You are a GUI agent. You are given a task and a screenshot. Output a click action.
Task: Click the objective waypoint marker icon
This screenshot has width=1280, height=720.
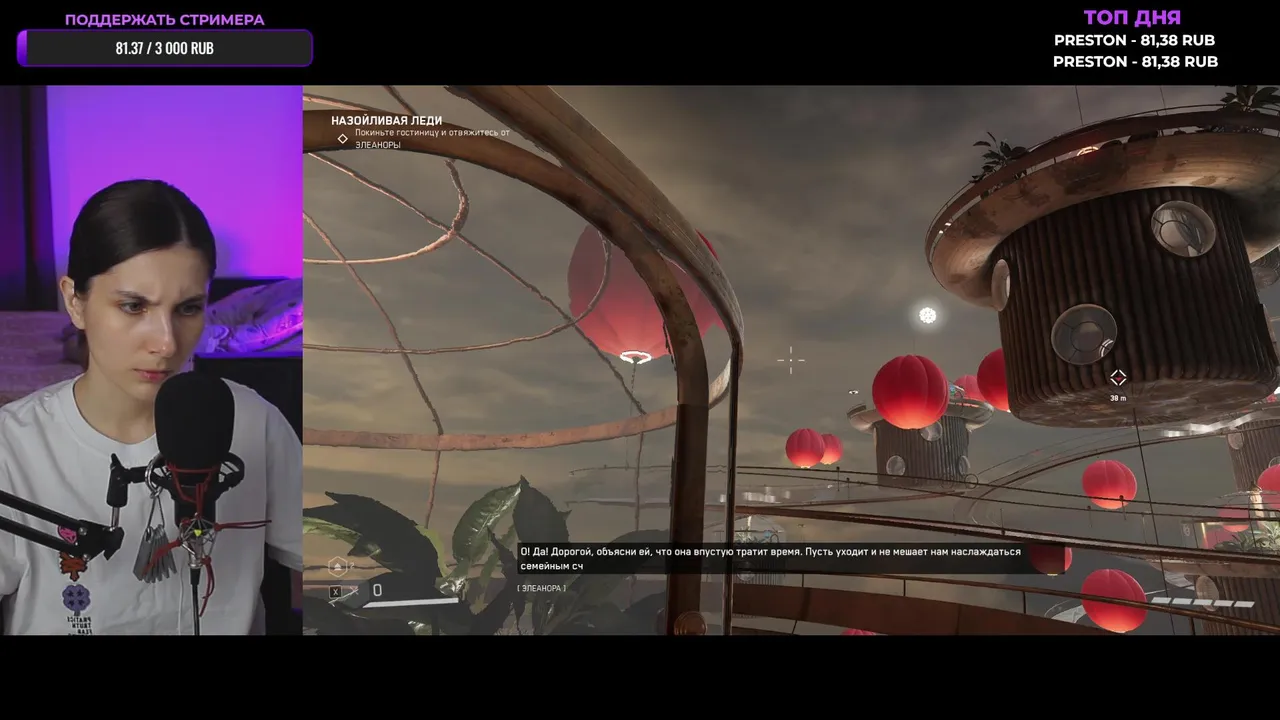click(1118, 377)
